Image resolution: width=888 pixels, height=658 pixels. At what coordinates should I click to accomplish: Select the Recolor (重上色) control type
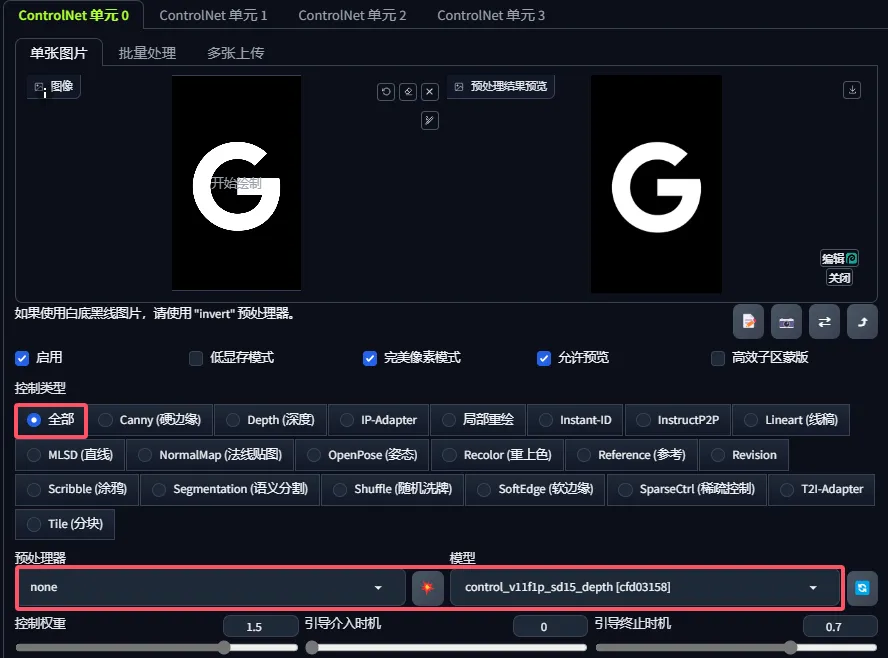(497, 455)
